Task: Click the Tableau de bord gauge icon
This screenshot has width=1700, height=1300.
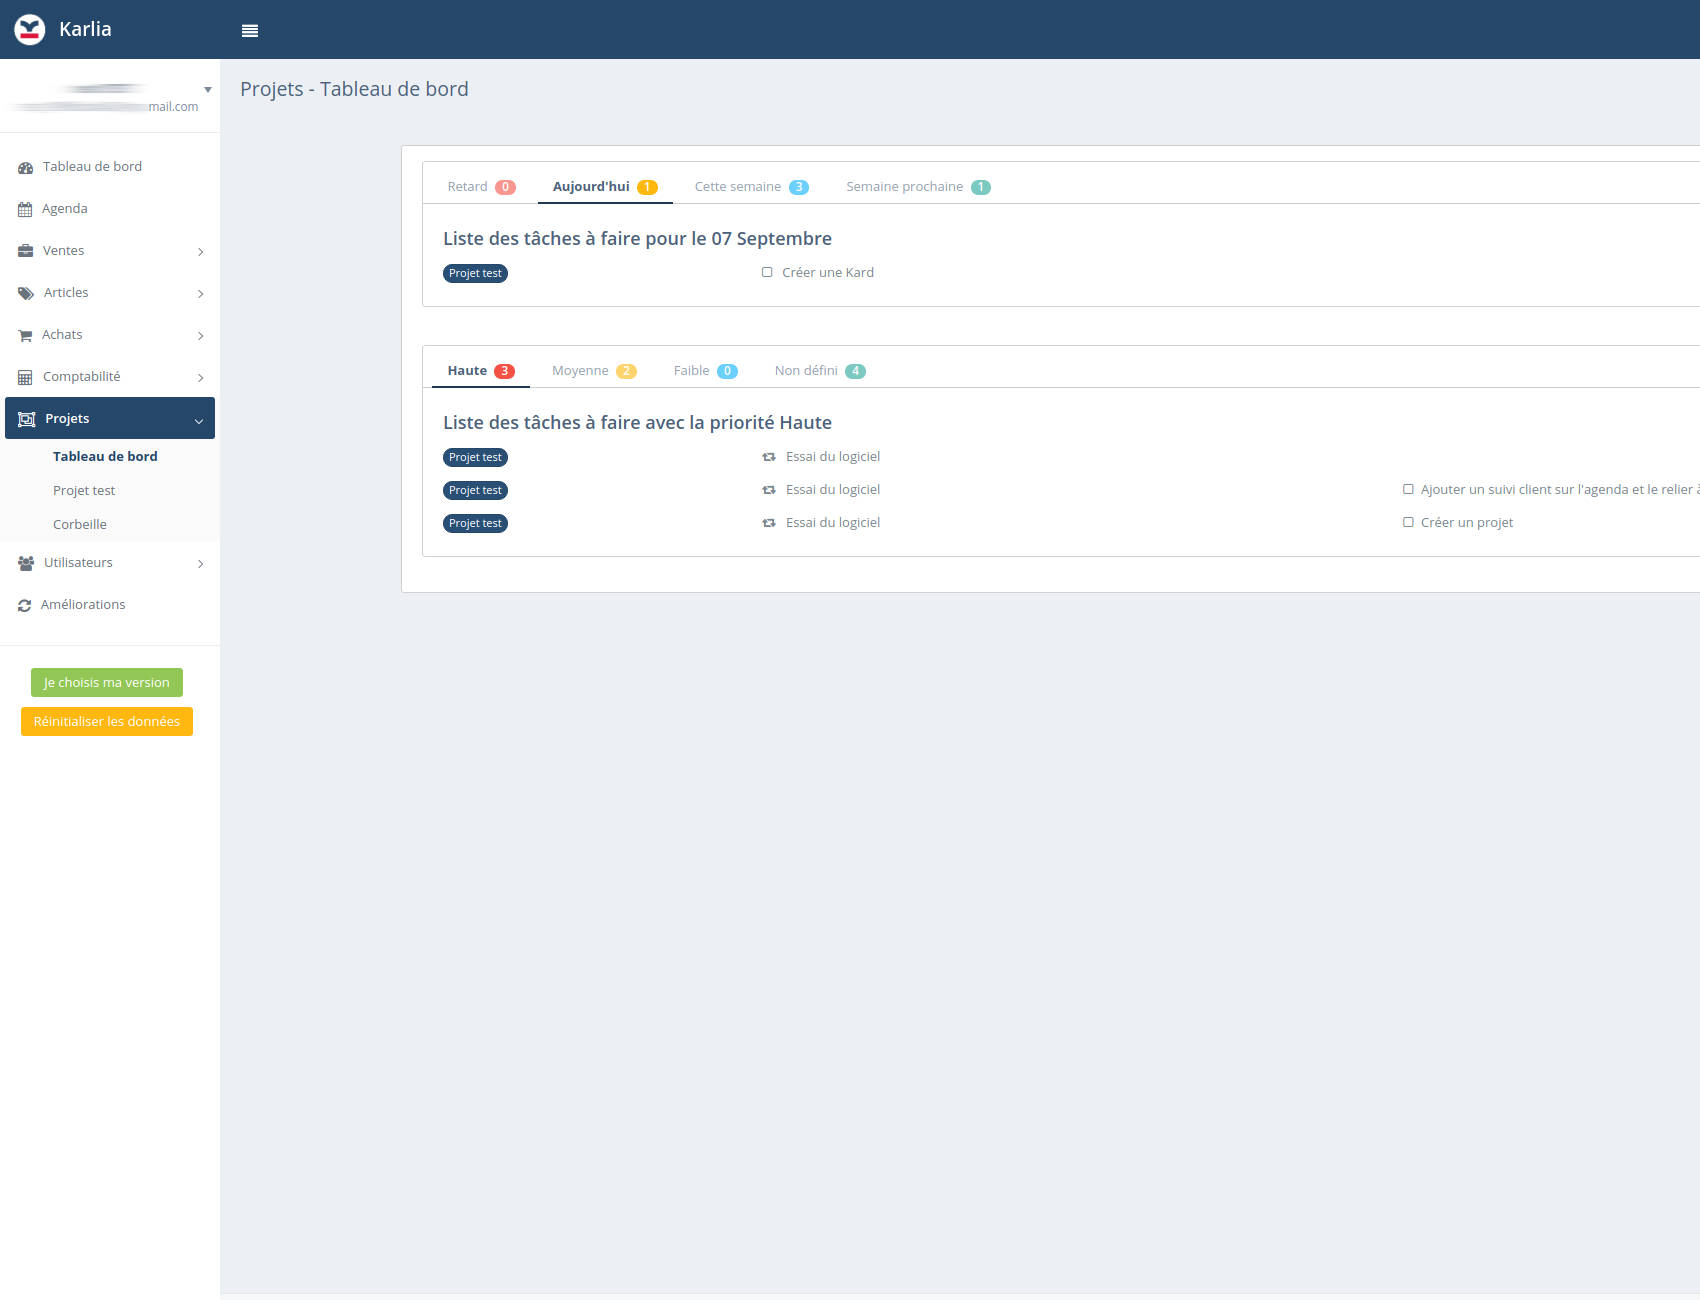Action: [26, 168]
